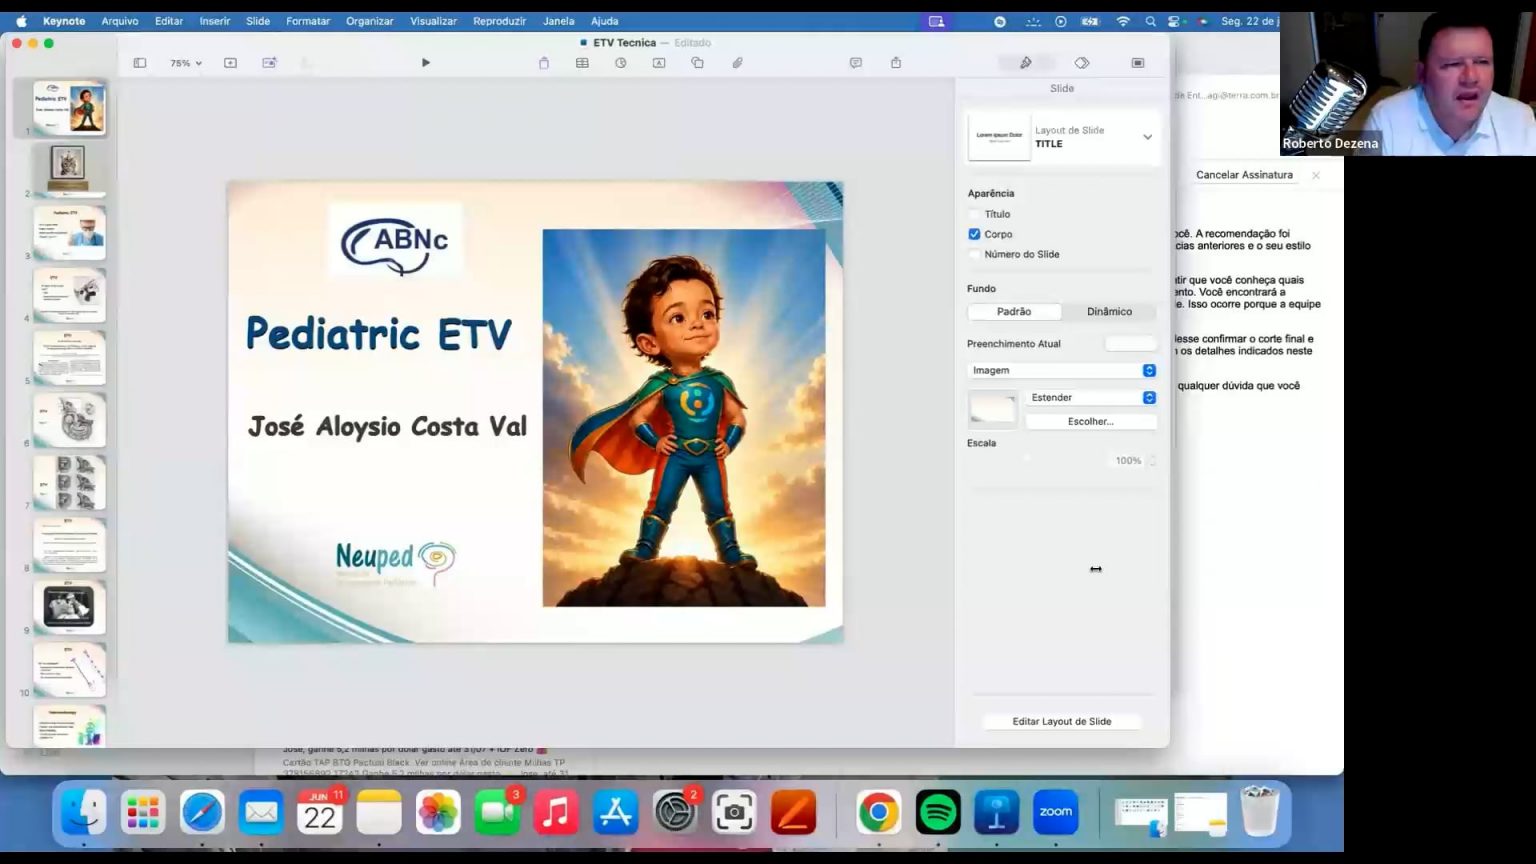Uncheck the Corpo checkbox
Screen dimensions: 1536x864
[974, 234]
